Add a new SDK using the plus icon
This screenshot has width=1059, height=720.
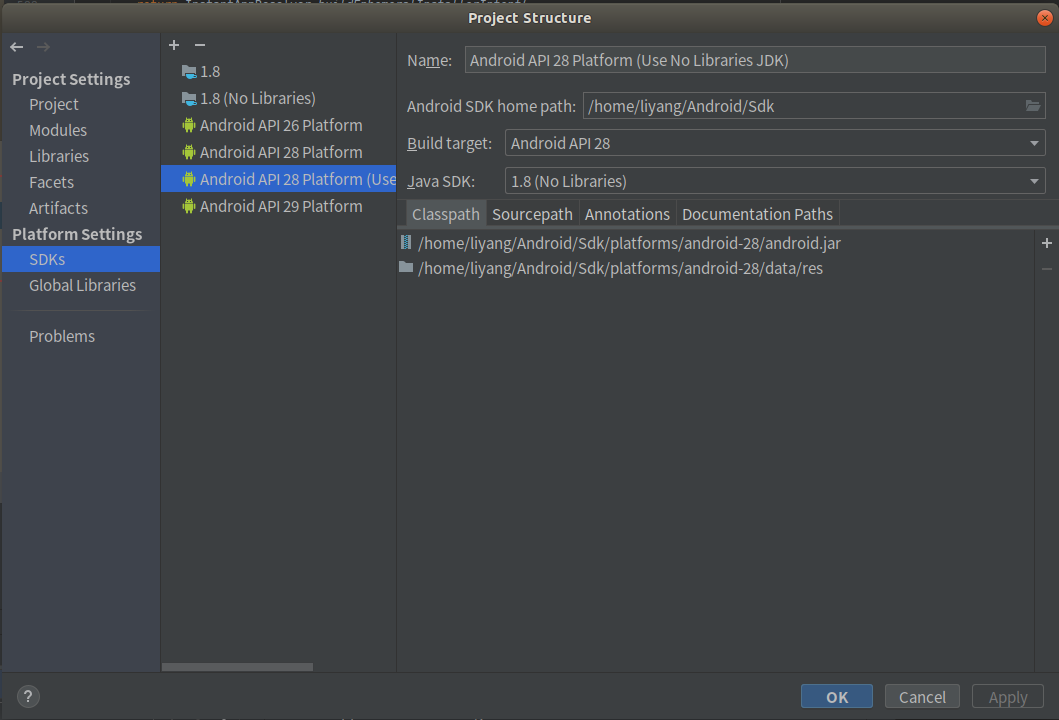pyautogui.click(x=174, y=45)
